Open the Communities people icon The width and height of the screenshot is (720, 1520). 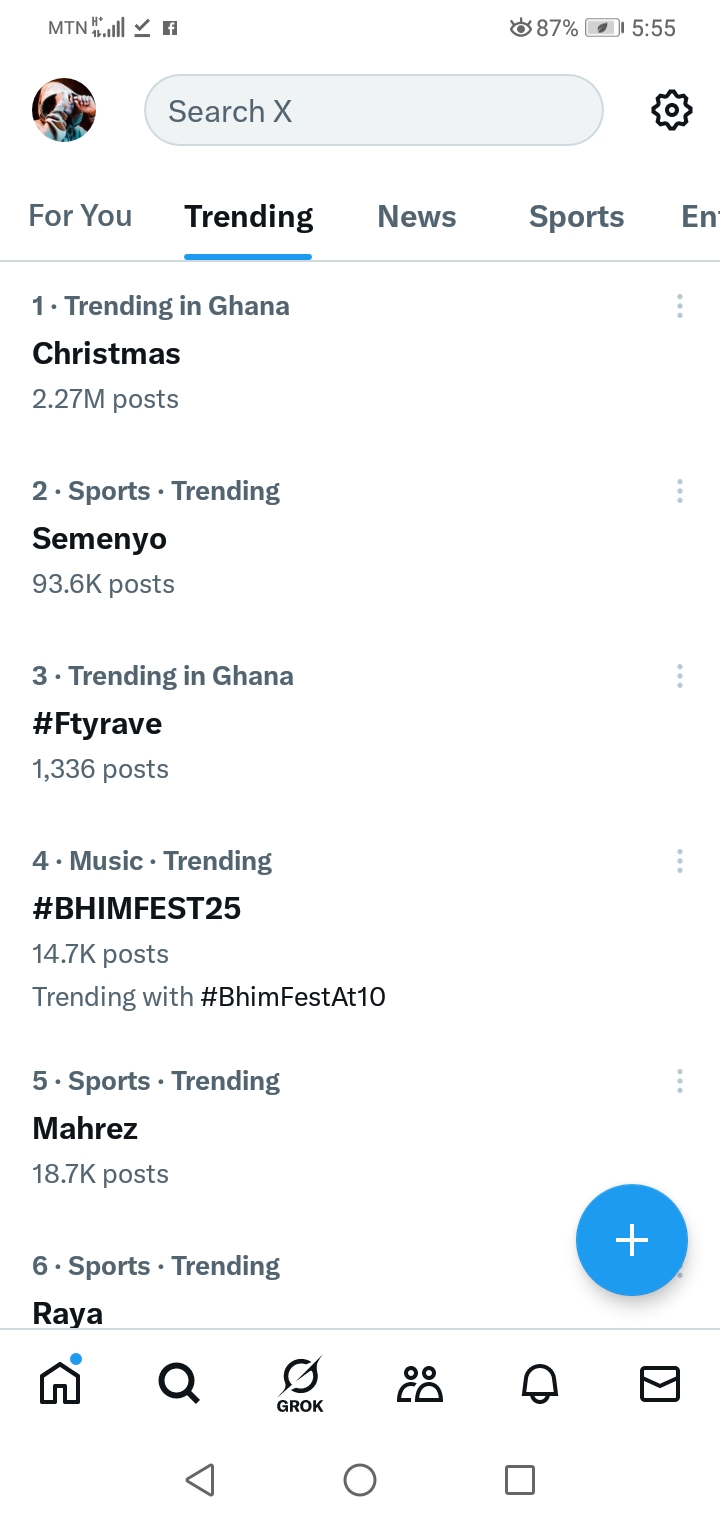point(420,1383)
